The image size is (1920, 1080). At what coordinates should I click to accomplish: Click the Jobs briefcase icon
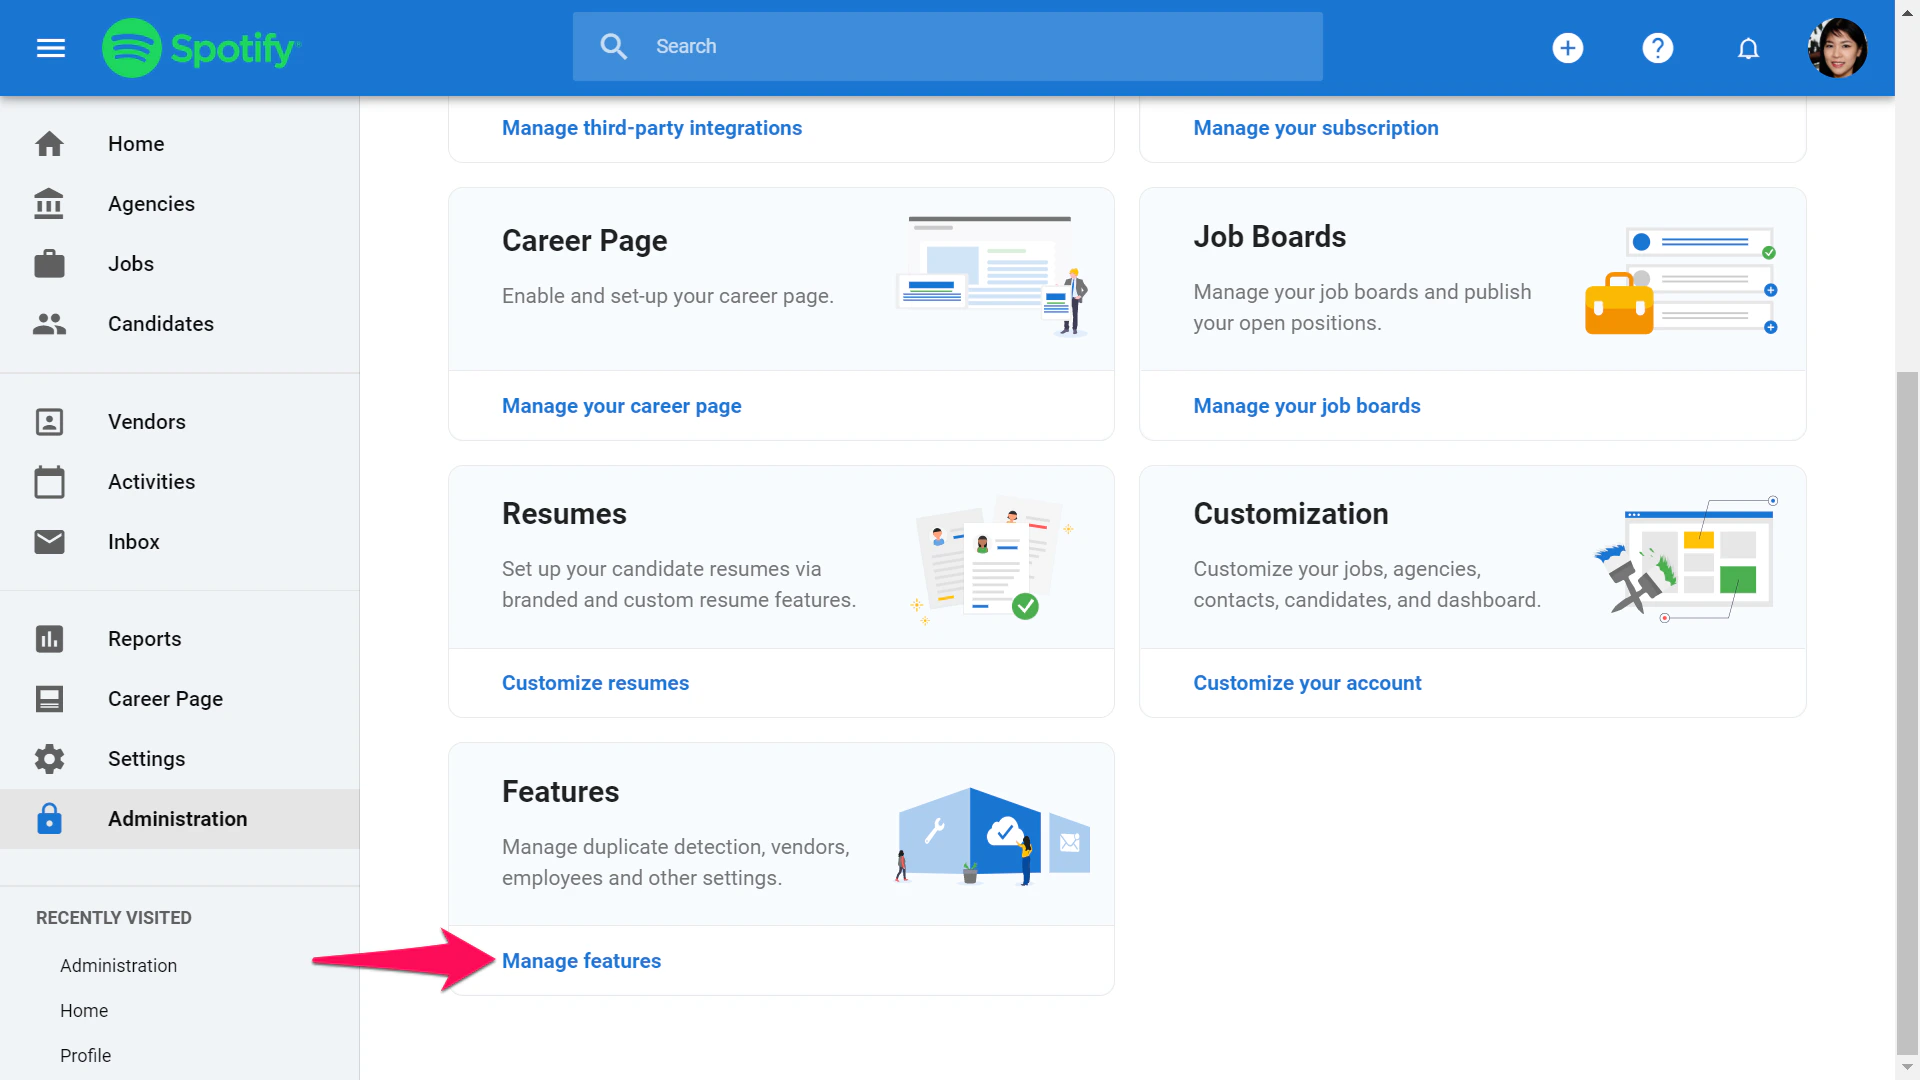[x=49, y=264]
